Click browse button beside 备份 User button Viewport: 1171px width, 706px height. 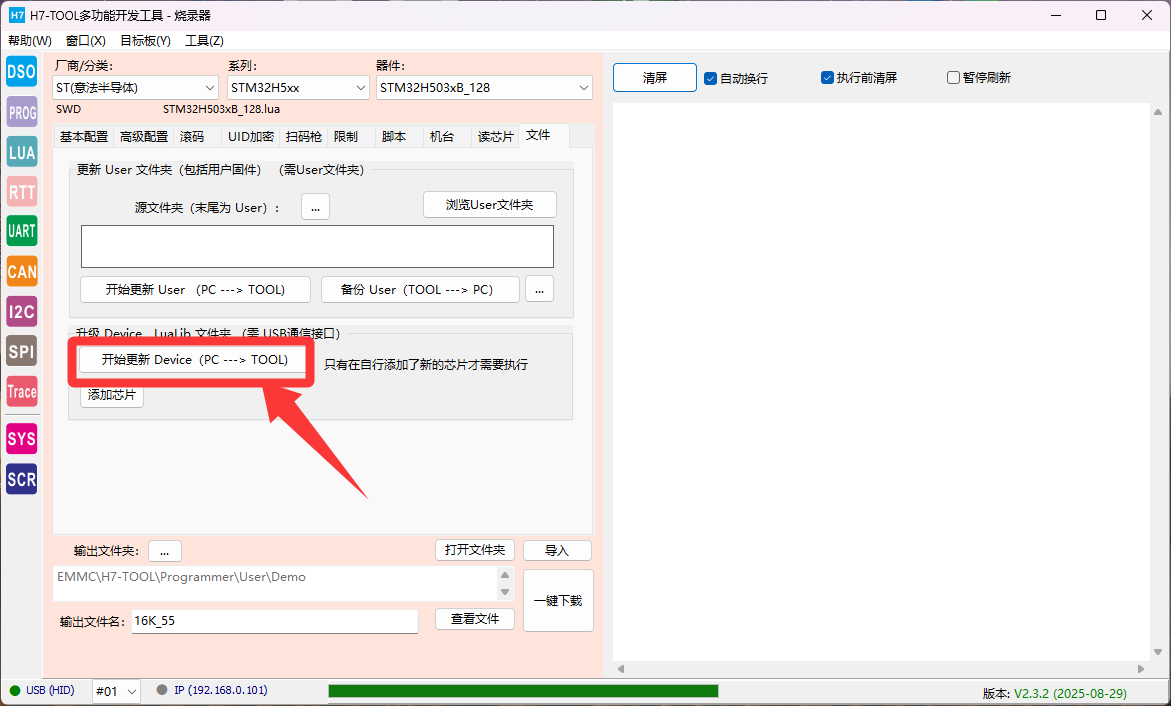[x=539, y=290]
